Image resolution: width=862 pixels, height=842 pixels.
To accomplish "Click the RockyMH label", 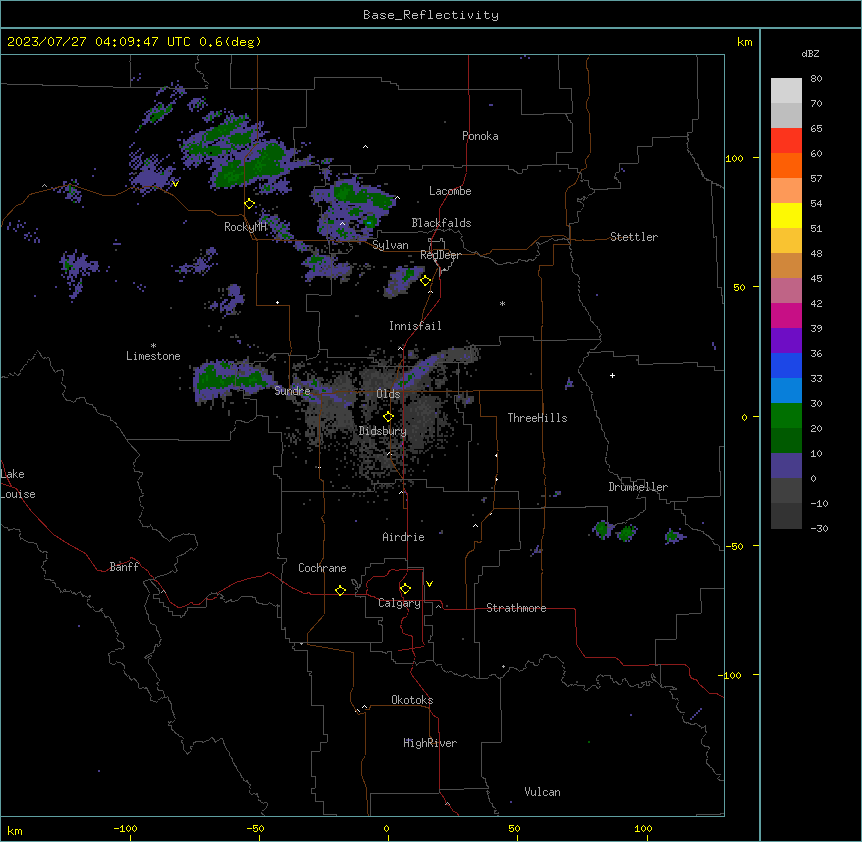I will tap(245, 227).
